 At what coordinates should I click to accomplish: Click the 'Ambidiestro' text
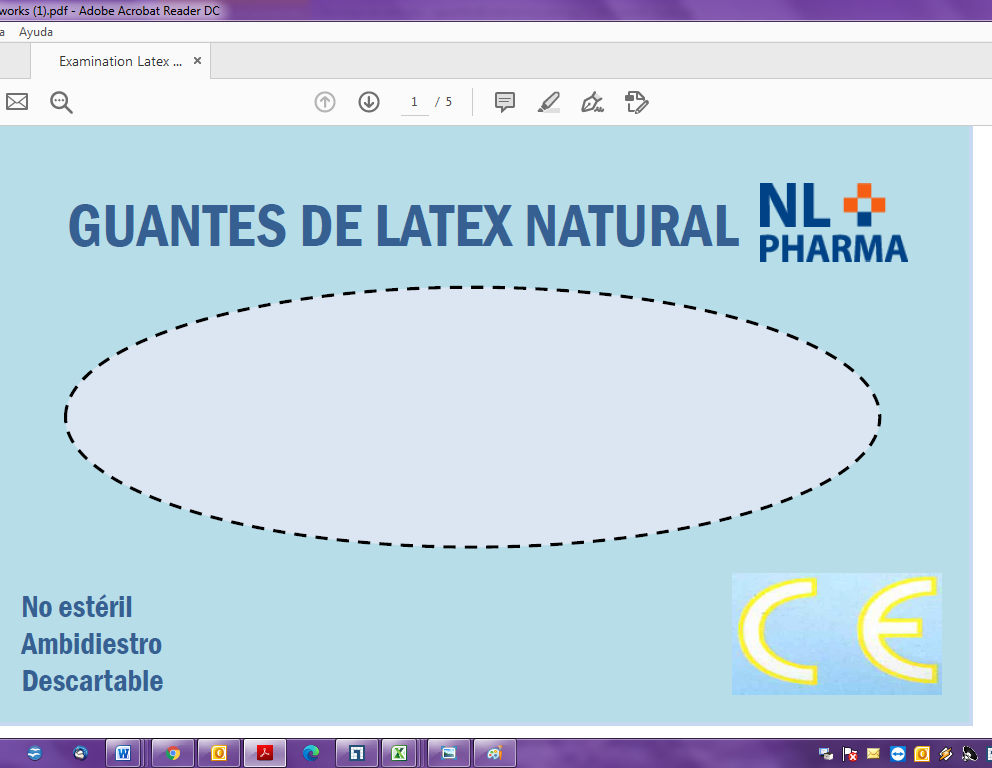[x=92, y=644]
